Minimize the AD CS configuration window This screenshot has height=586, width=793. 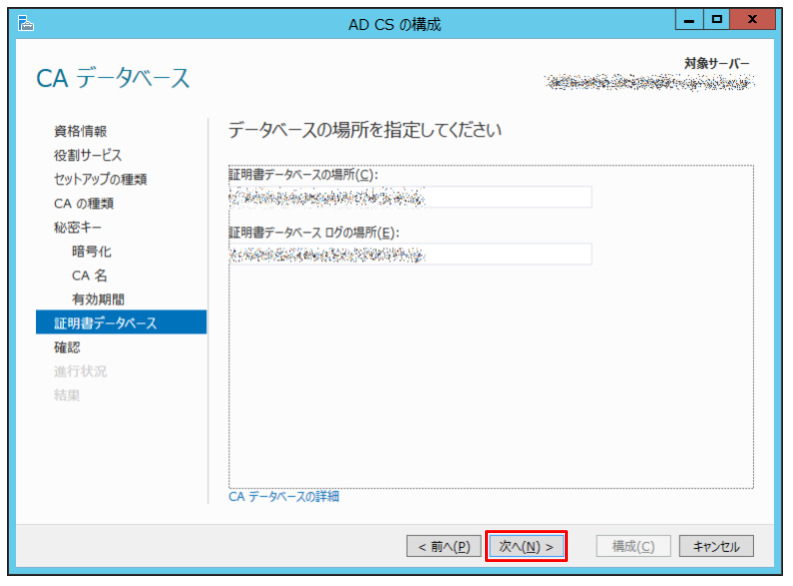689,20
